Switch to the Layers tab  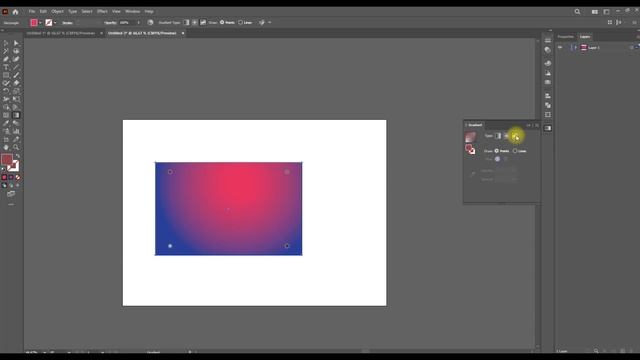pyautogui.click(x=585, y=37)
